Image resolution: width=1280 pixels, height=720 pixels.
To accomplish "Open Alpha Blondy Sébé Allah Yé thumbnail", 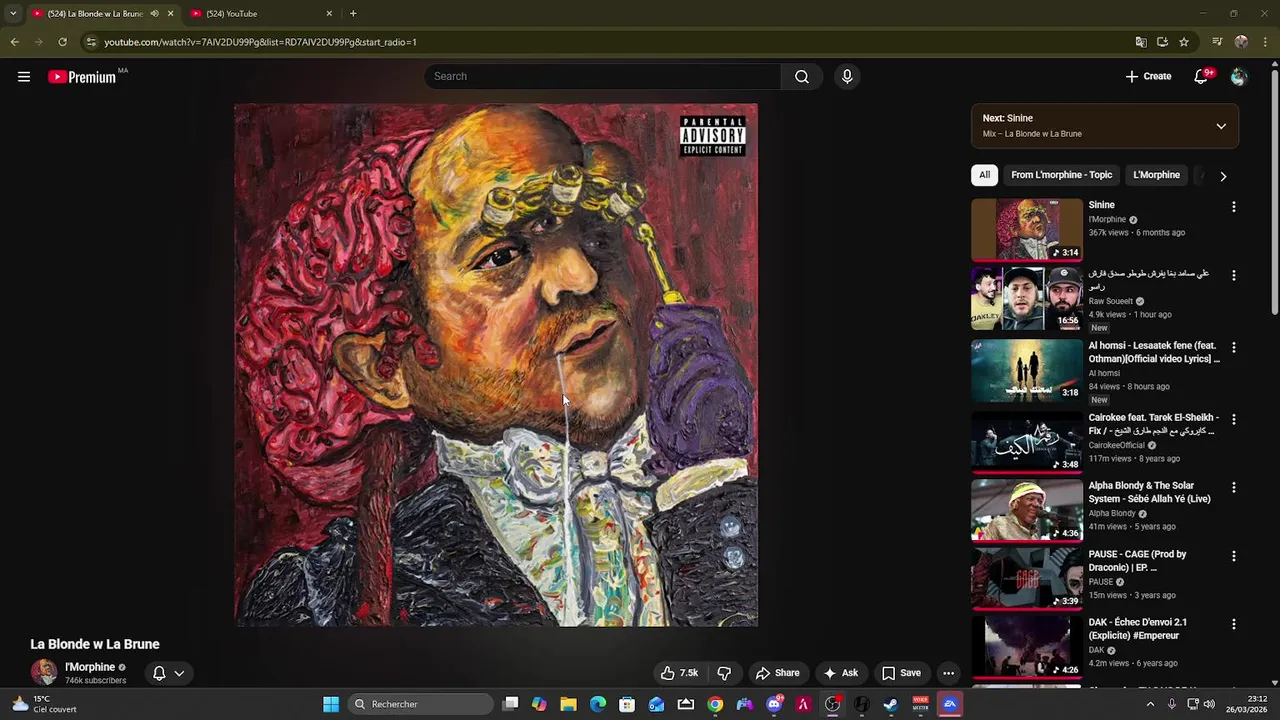I will coord(1027,510).
